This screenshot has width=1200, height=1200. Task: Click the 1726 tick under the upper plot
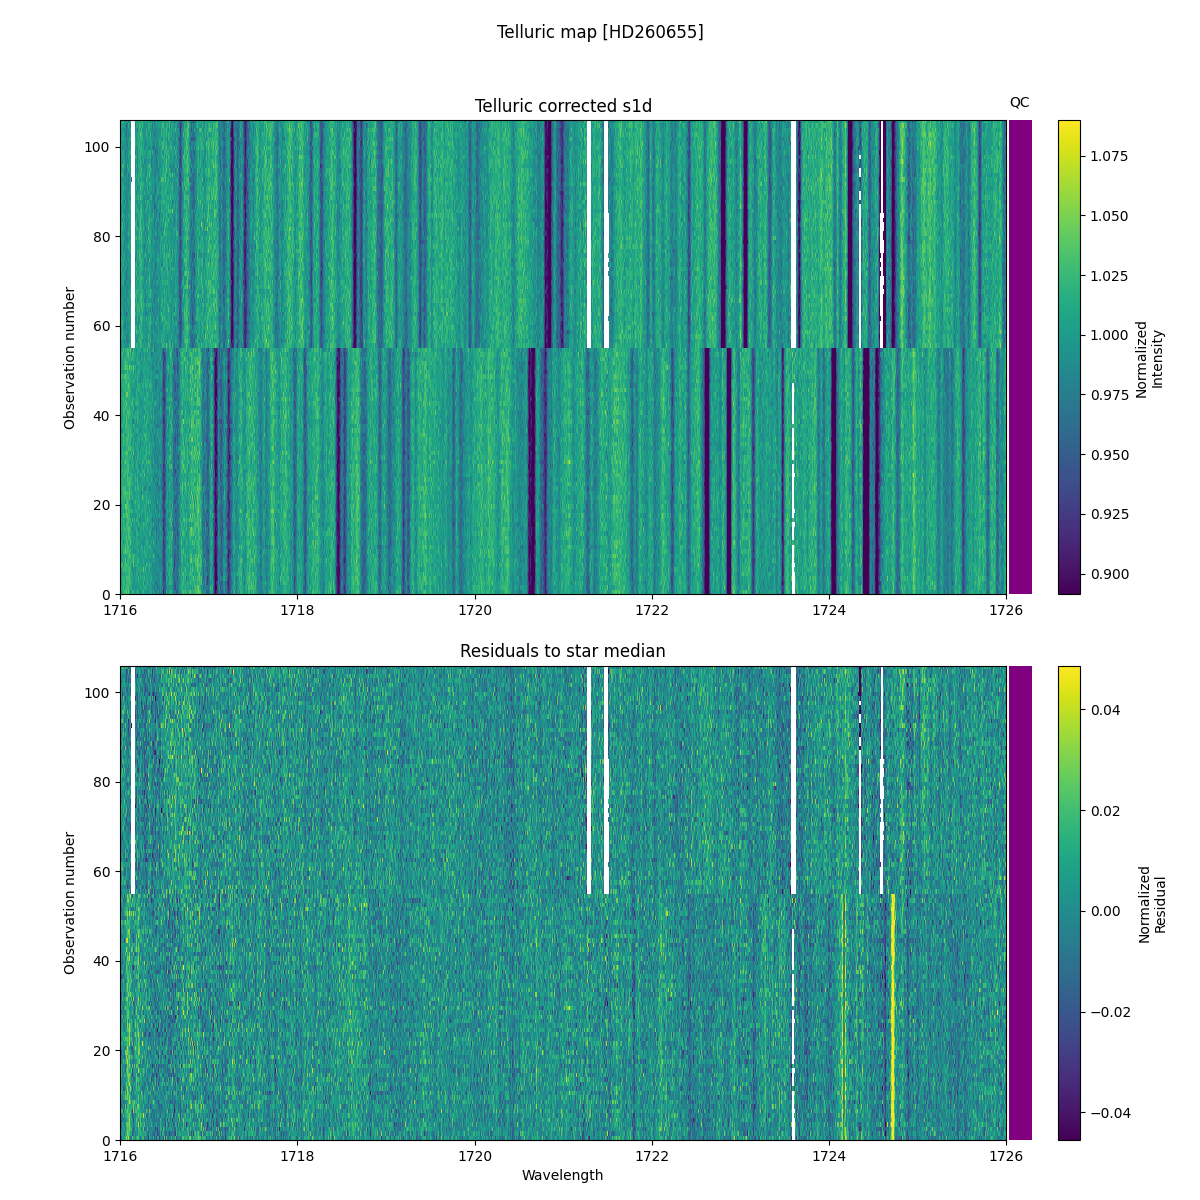1006,609
